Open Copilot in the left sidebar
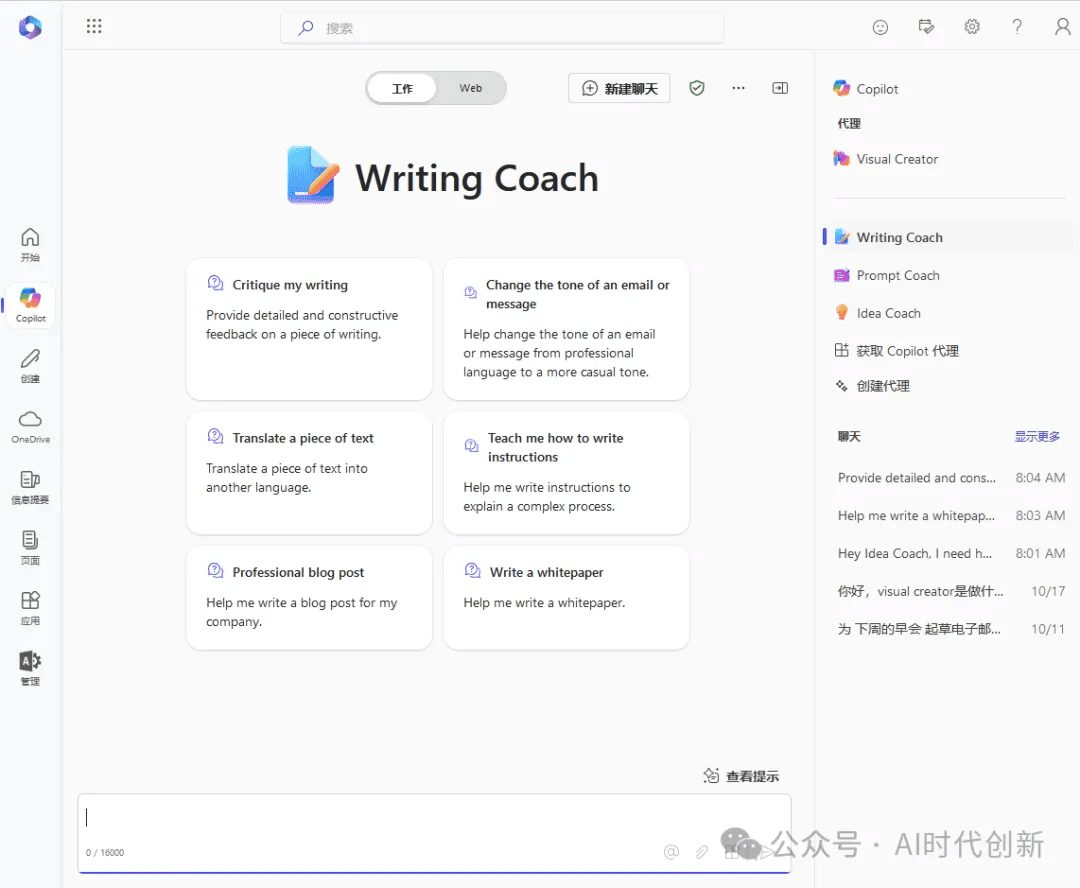This screenshot has width=1080, height=888. coord(30,305)
